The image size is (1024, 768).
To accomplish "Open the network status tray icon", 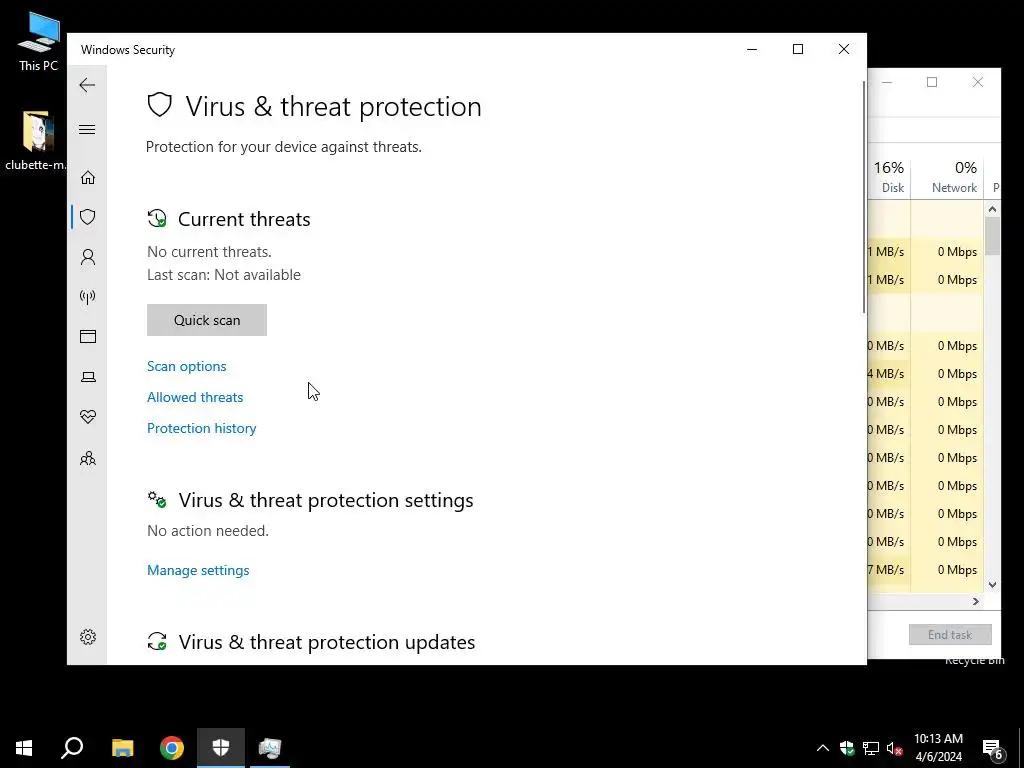I will click(871, 748).
